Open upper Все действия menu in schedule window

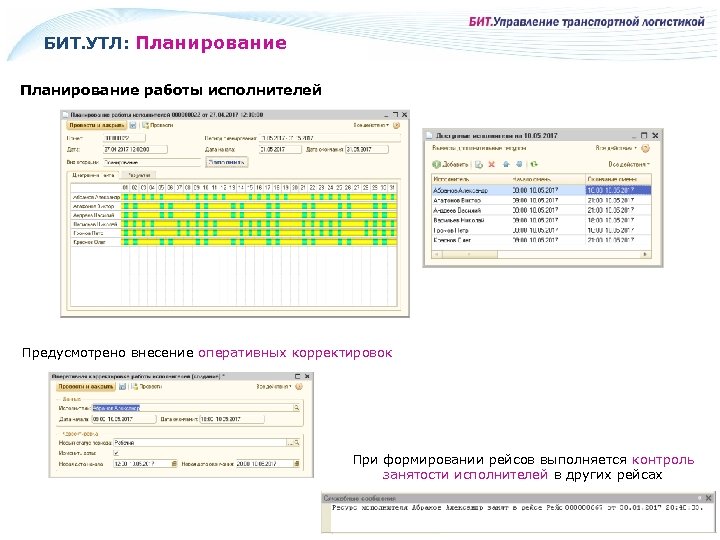[x=616, y=148]
